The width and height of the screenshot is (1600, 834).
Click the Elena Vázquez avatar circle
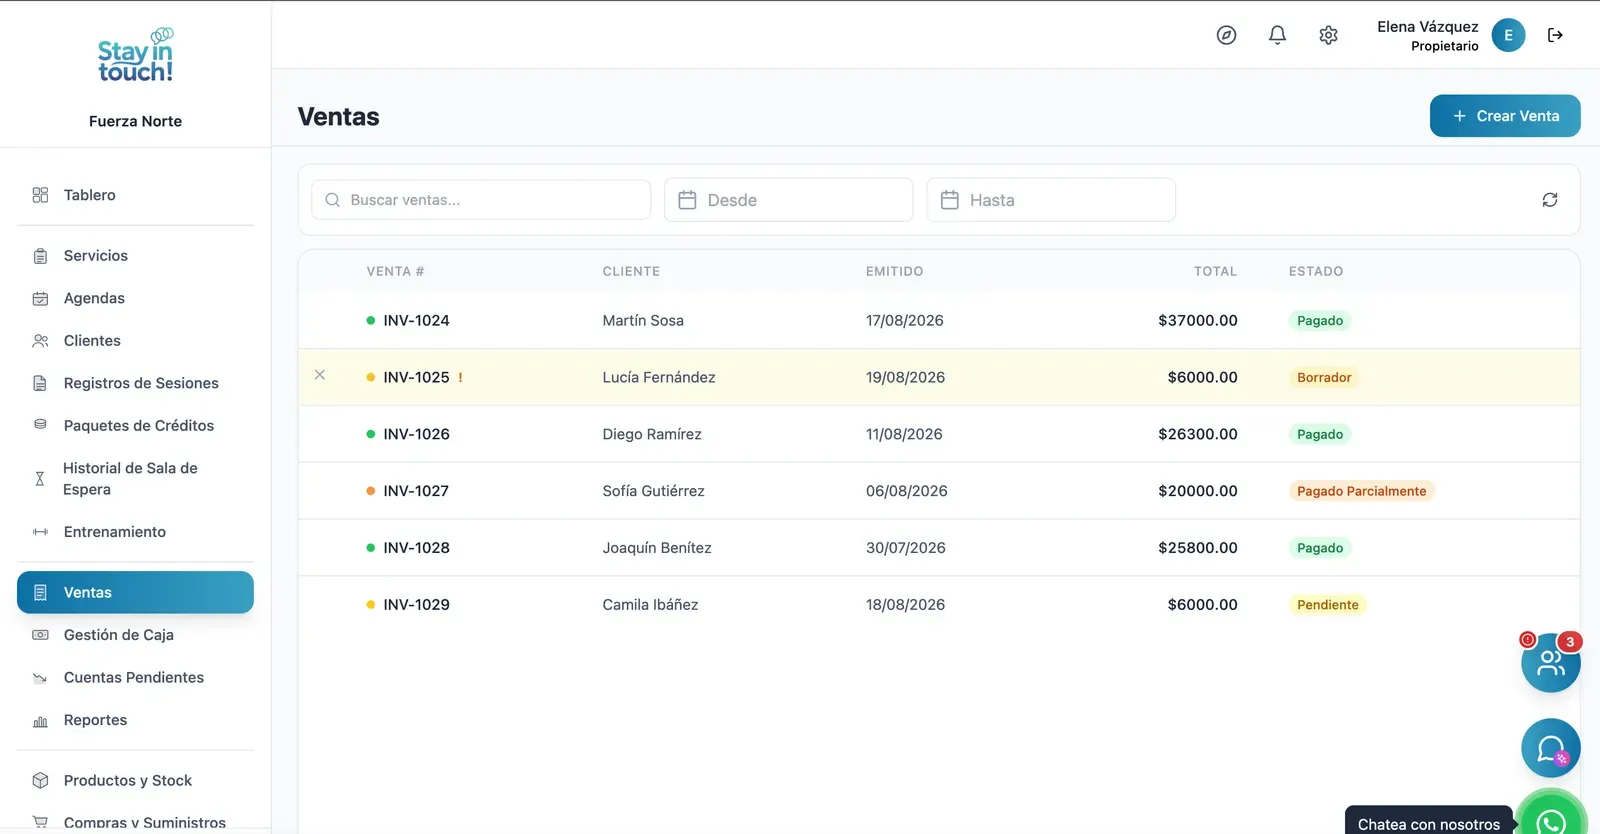(x=1508, y=35)
